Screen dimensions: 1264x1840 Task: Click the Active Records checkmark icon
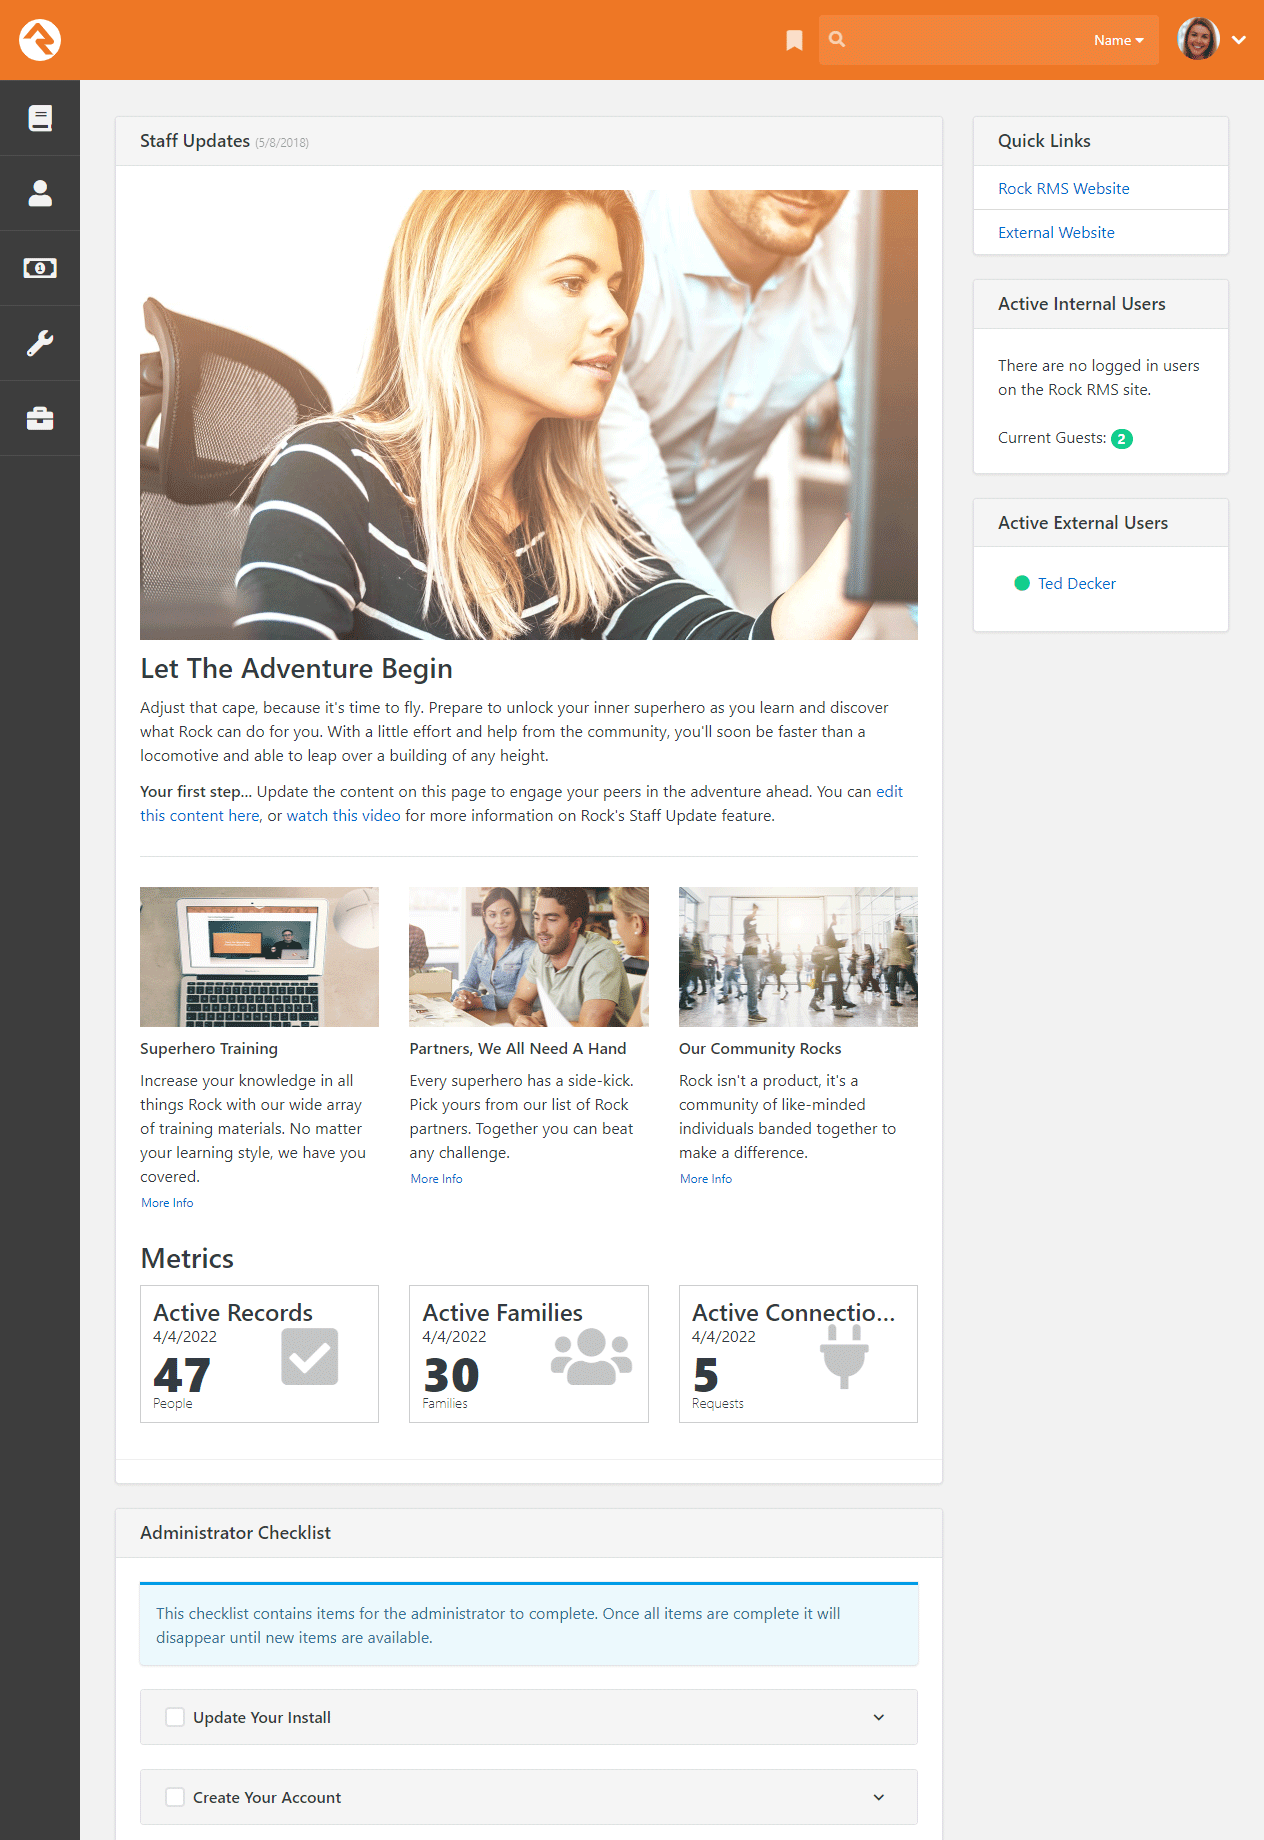tap(310, 1356)
